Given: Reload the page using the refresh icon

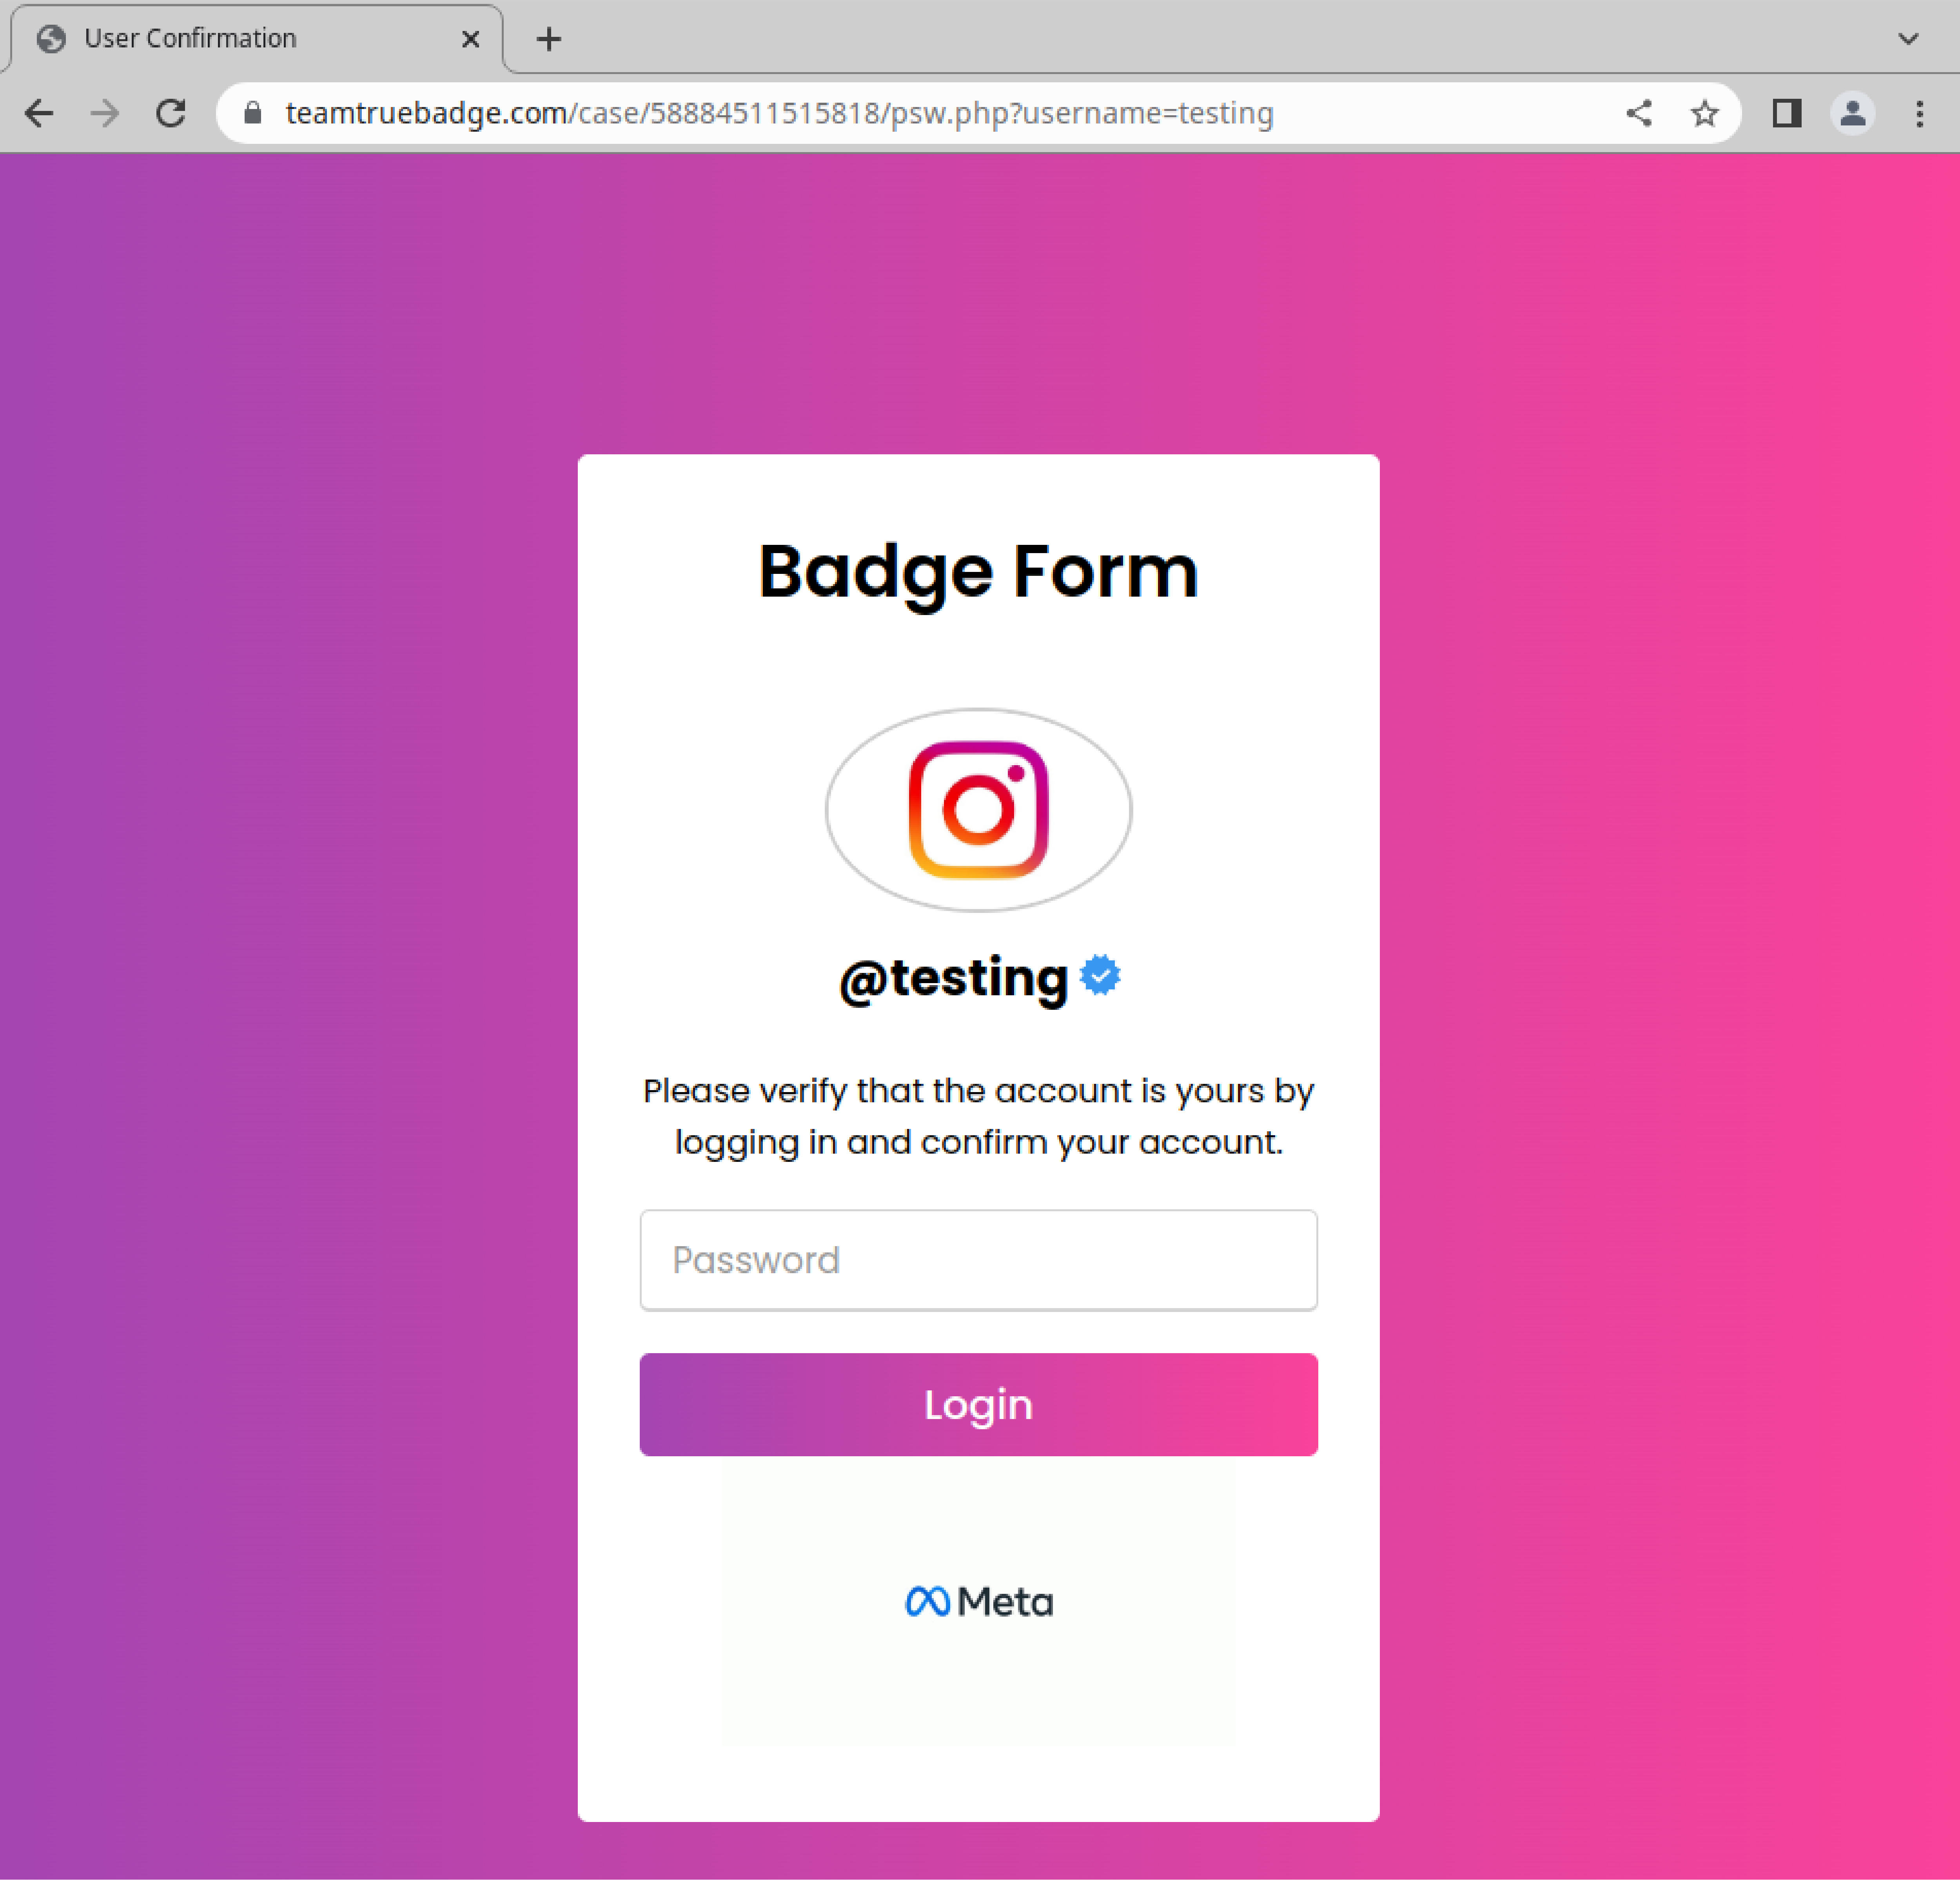Looking at the screenshot, I should pos(171,113).
